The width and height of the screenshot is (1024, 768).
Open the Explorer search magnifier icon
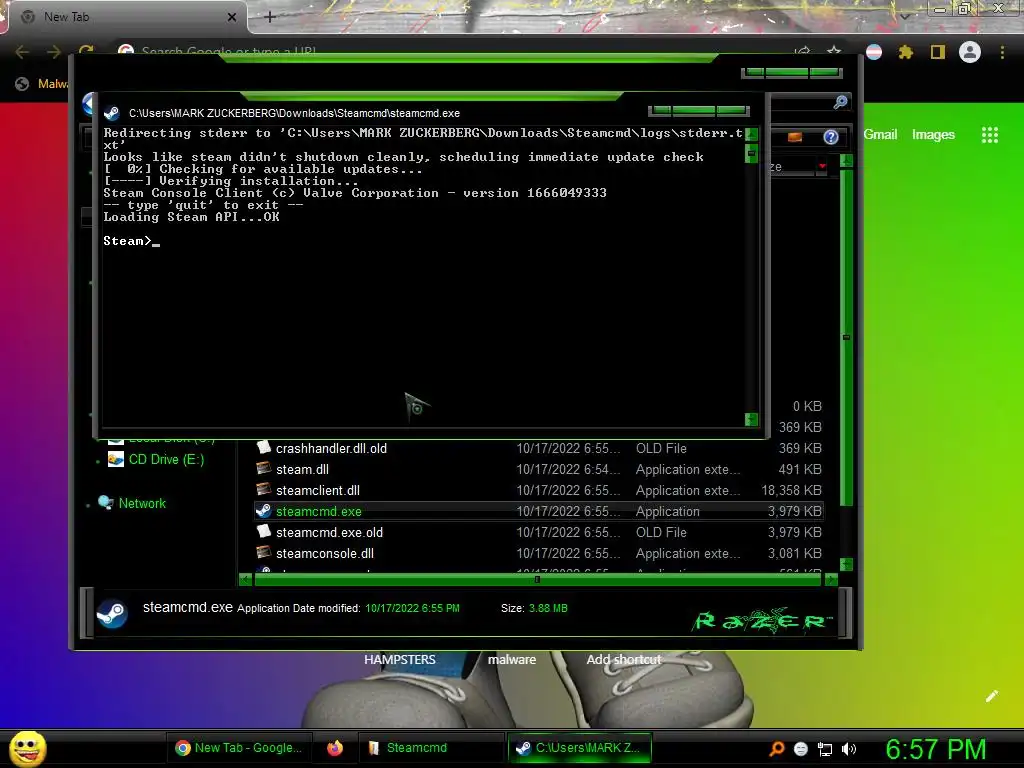click(x=840, y=101)
